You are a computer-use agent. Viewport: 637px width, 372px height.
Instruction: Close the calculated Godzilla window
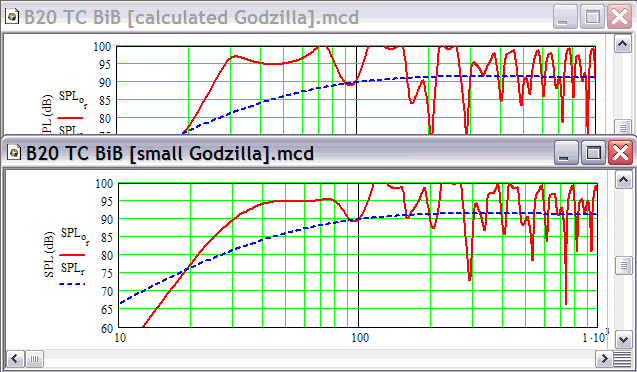619,17
